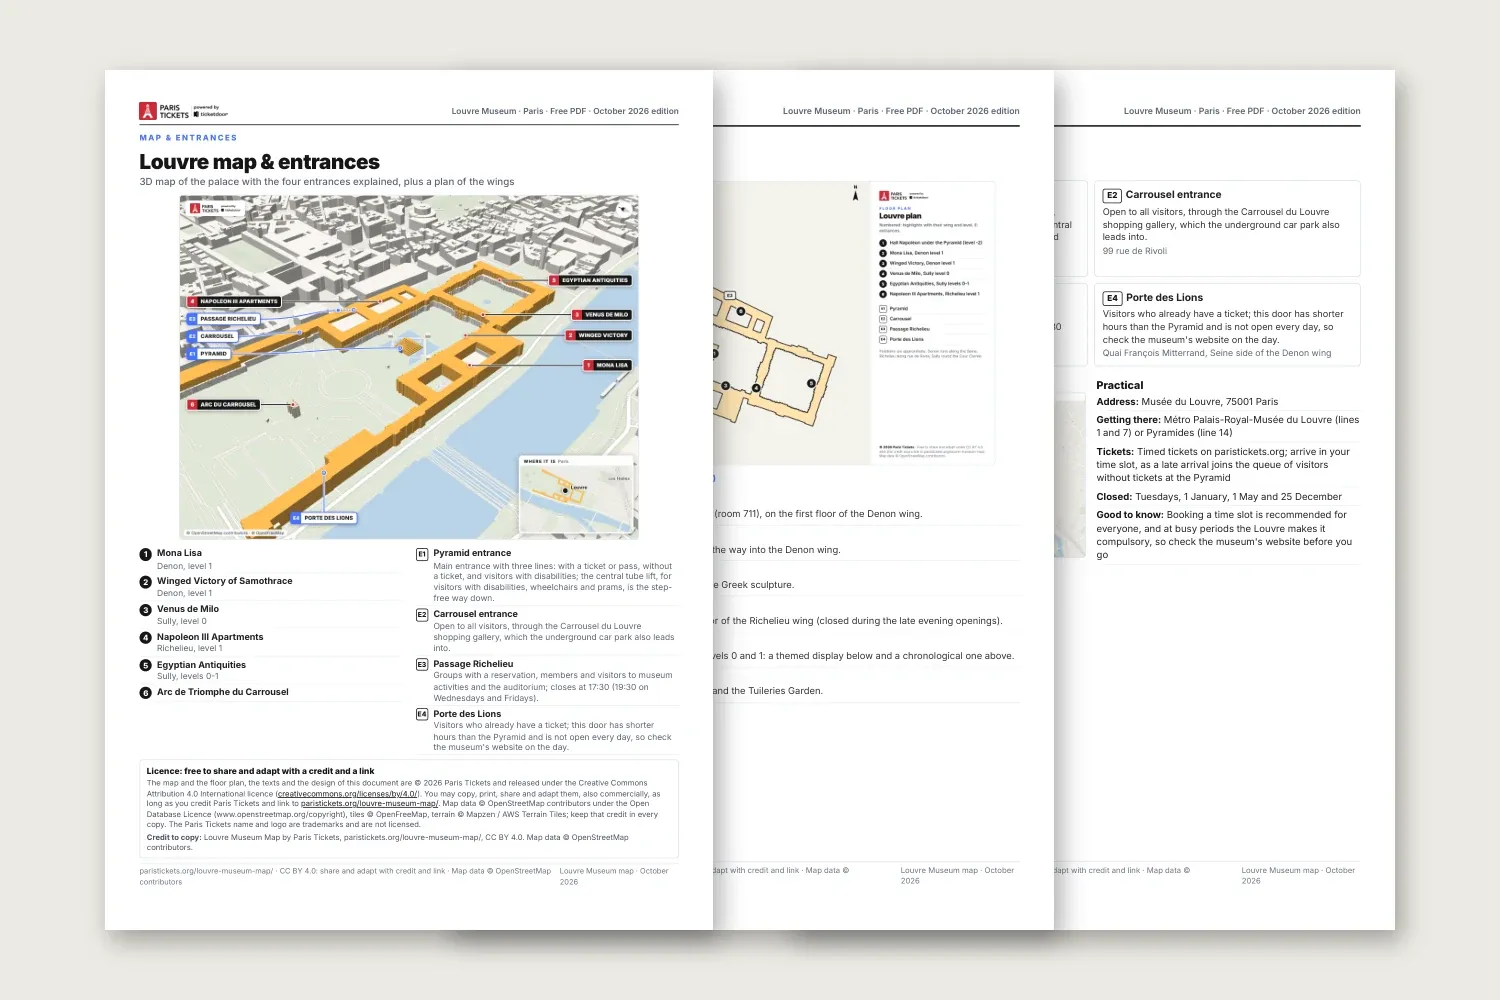The height and width of the screenshot is (1000, 1500).
Task: Open the underlined paristickets.org link in licence box
Action: [369, 804]
